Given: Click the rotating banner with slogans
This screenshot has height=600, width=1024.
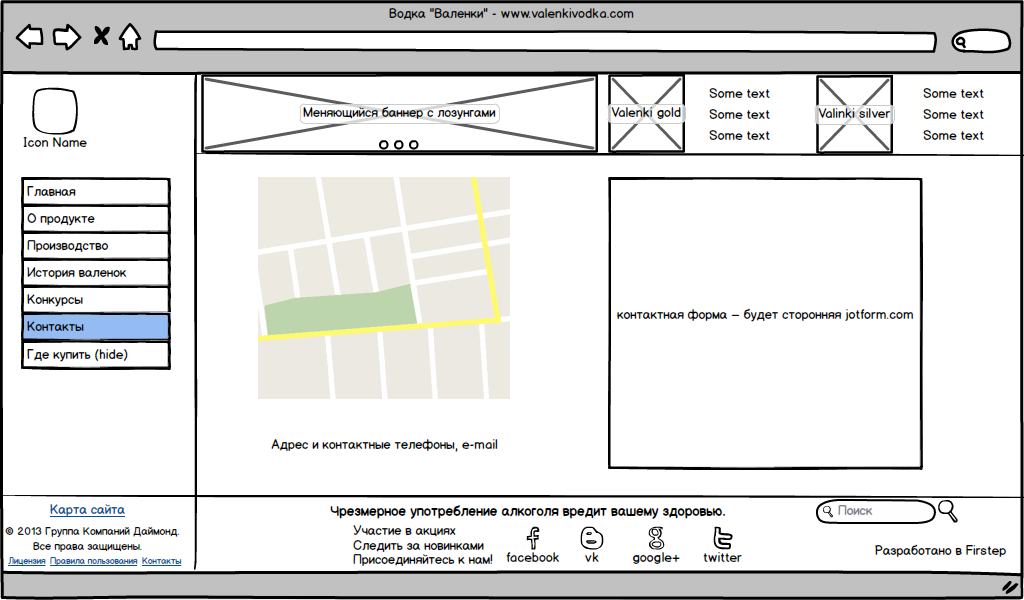Looking at the screenshot, I should pyautogui.click(x=399, y=114).
